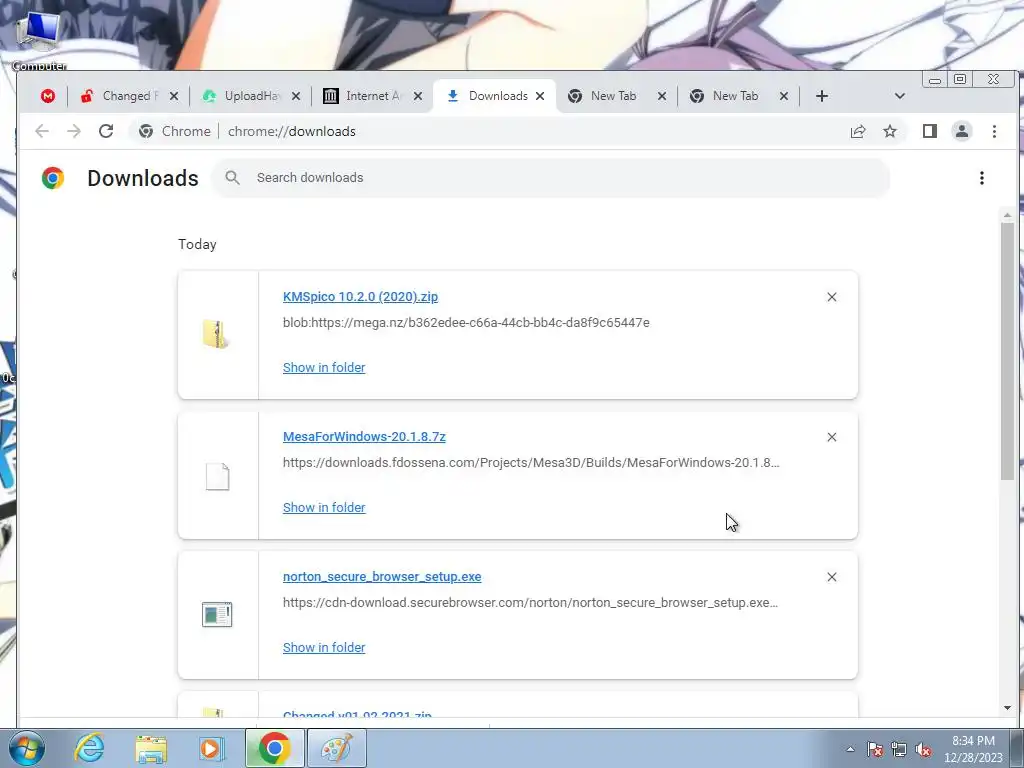Viewport: 1024px width, 768px height.
Task: Click the vertical scrollbar thumb
Action: coord(1007,351)
